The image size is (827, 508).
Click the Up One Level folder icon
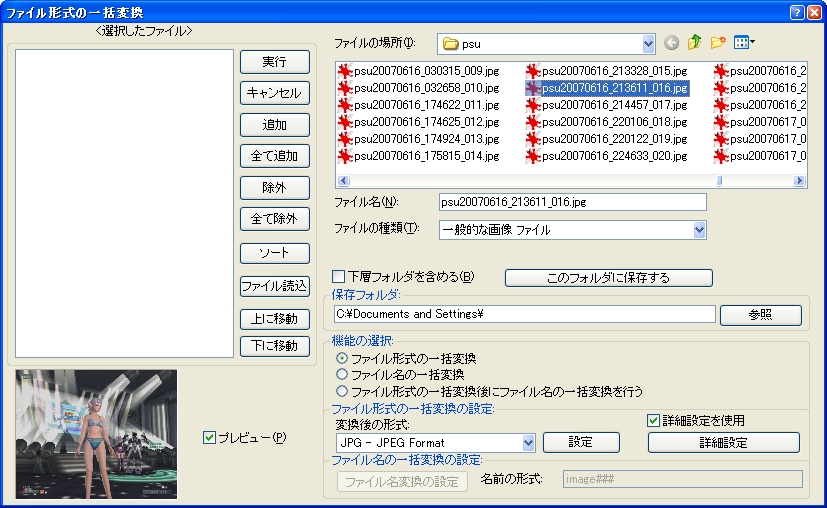[694, 43]
